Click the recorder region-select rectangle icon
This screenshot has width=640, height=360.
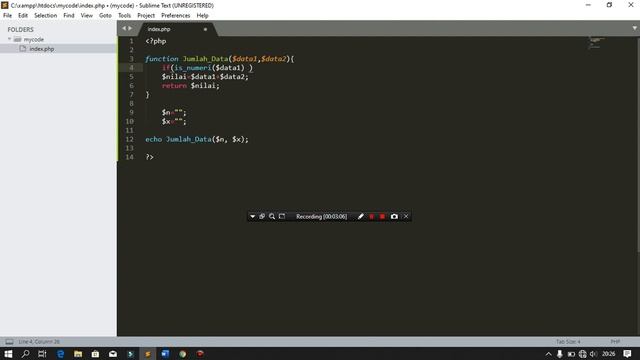282,216
